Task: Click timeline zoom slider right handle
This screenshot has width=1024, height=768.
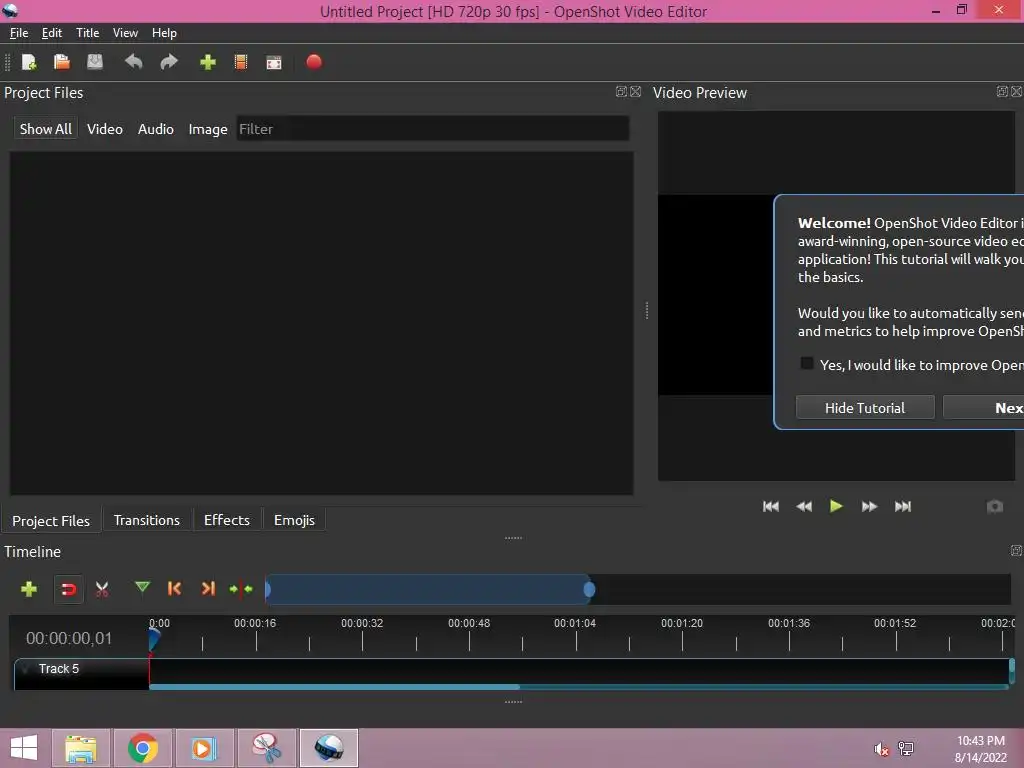Action: tap(589, 590)
